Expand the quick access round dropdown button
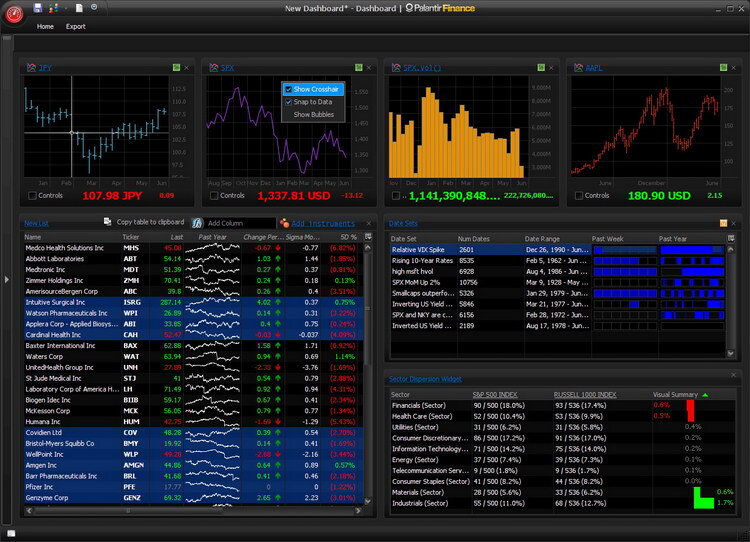Screen dimensions: 750x542 click(x=94, y=7)
